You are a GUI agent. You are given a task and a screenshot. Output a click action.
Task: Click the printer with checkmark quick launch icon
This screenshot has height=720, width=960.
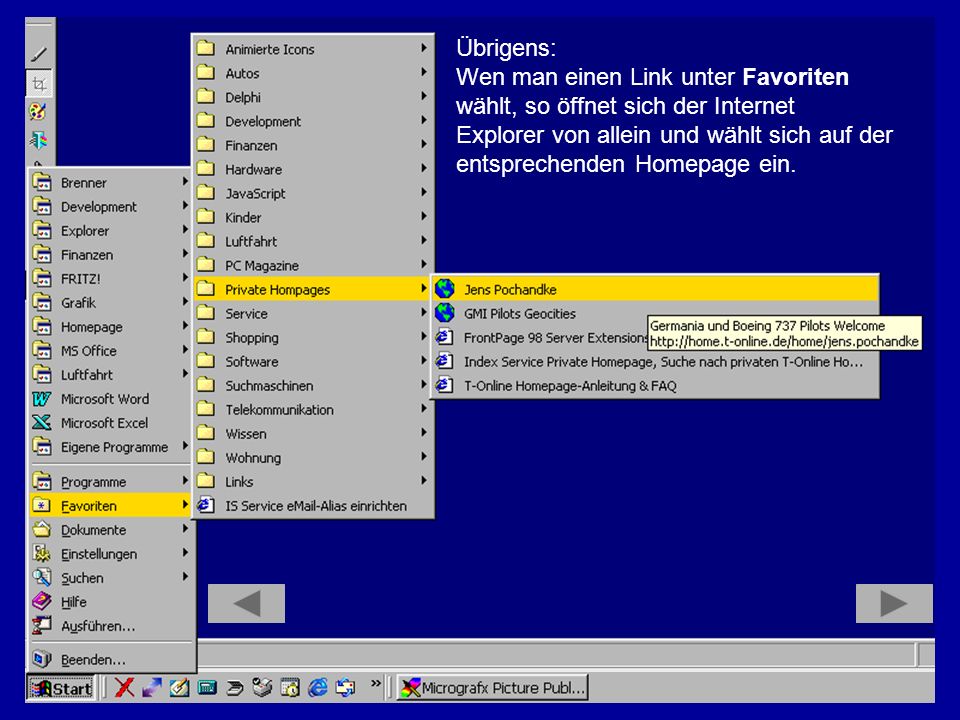pos(263,688)
